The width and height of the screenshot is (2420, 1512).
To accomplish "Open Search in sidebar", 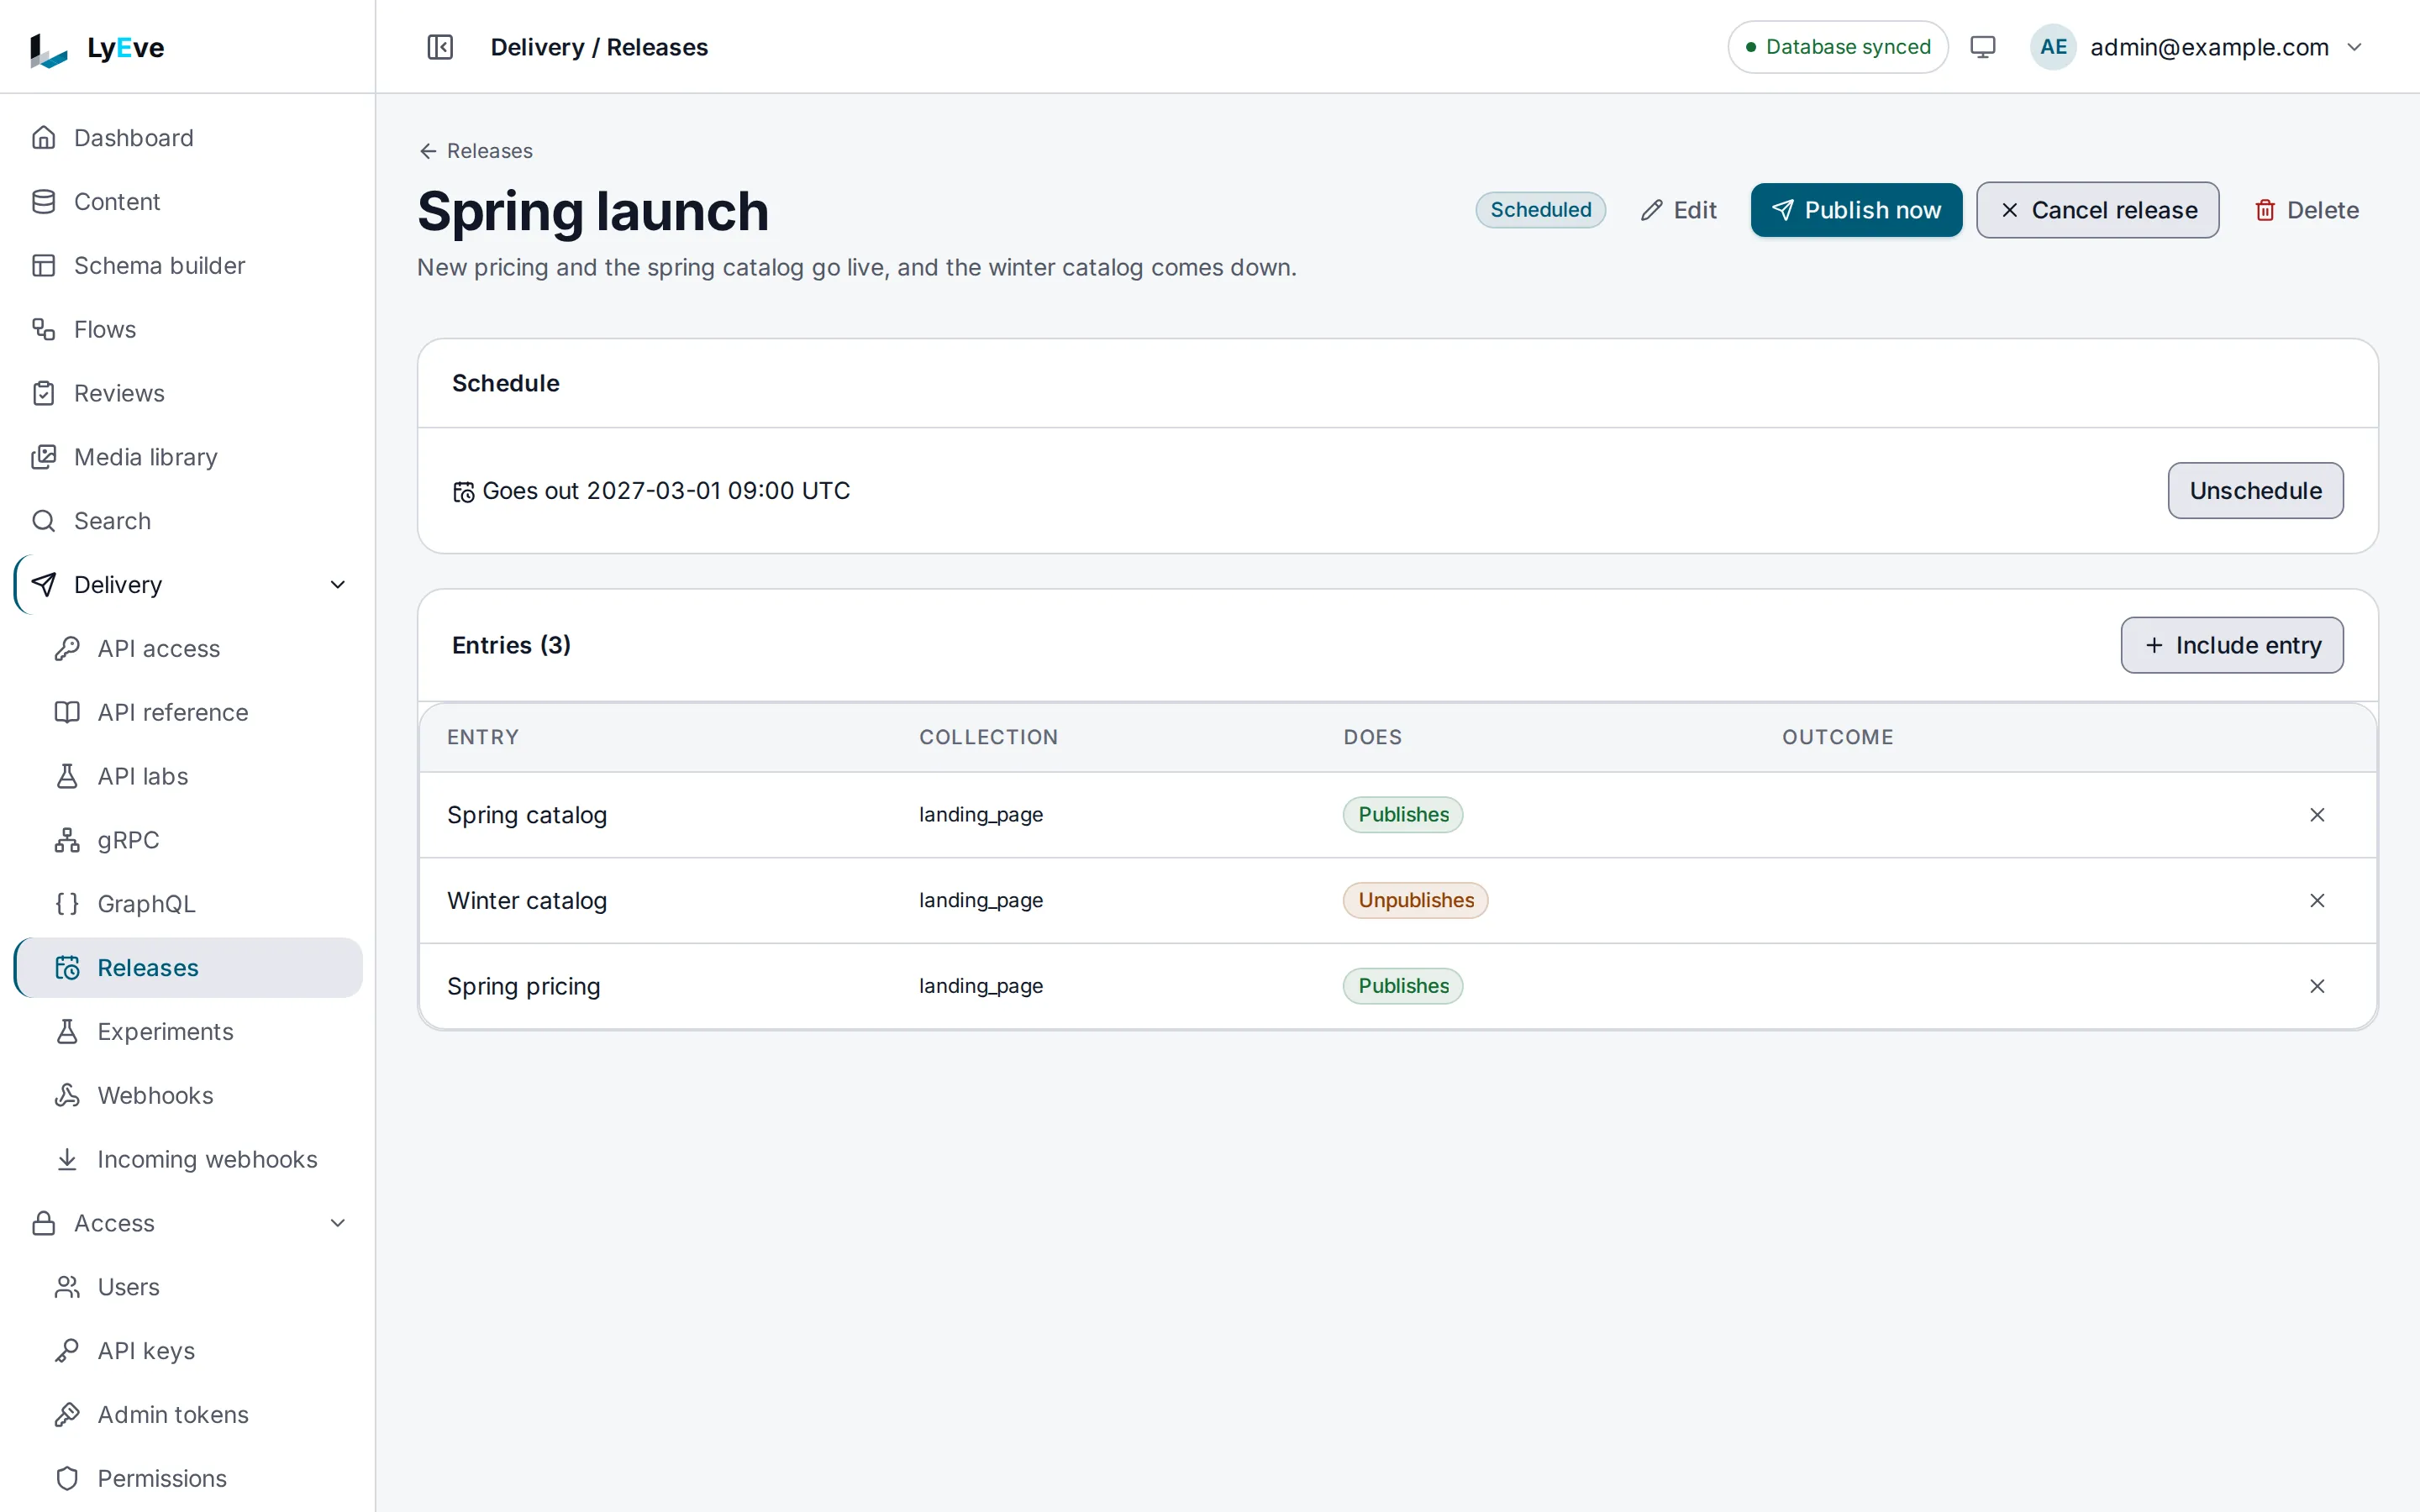I will click(188, 521).
